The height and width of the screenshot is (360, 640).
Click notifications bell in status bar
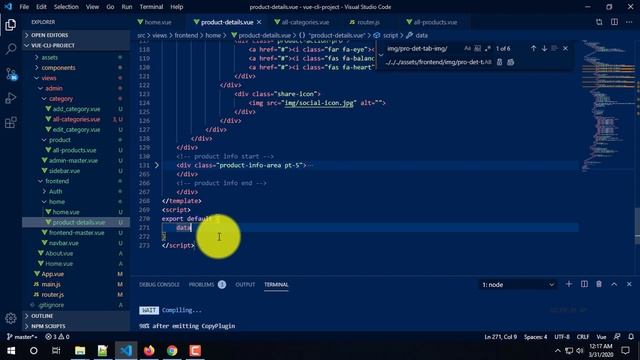[x=631, y=337]
